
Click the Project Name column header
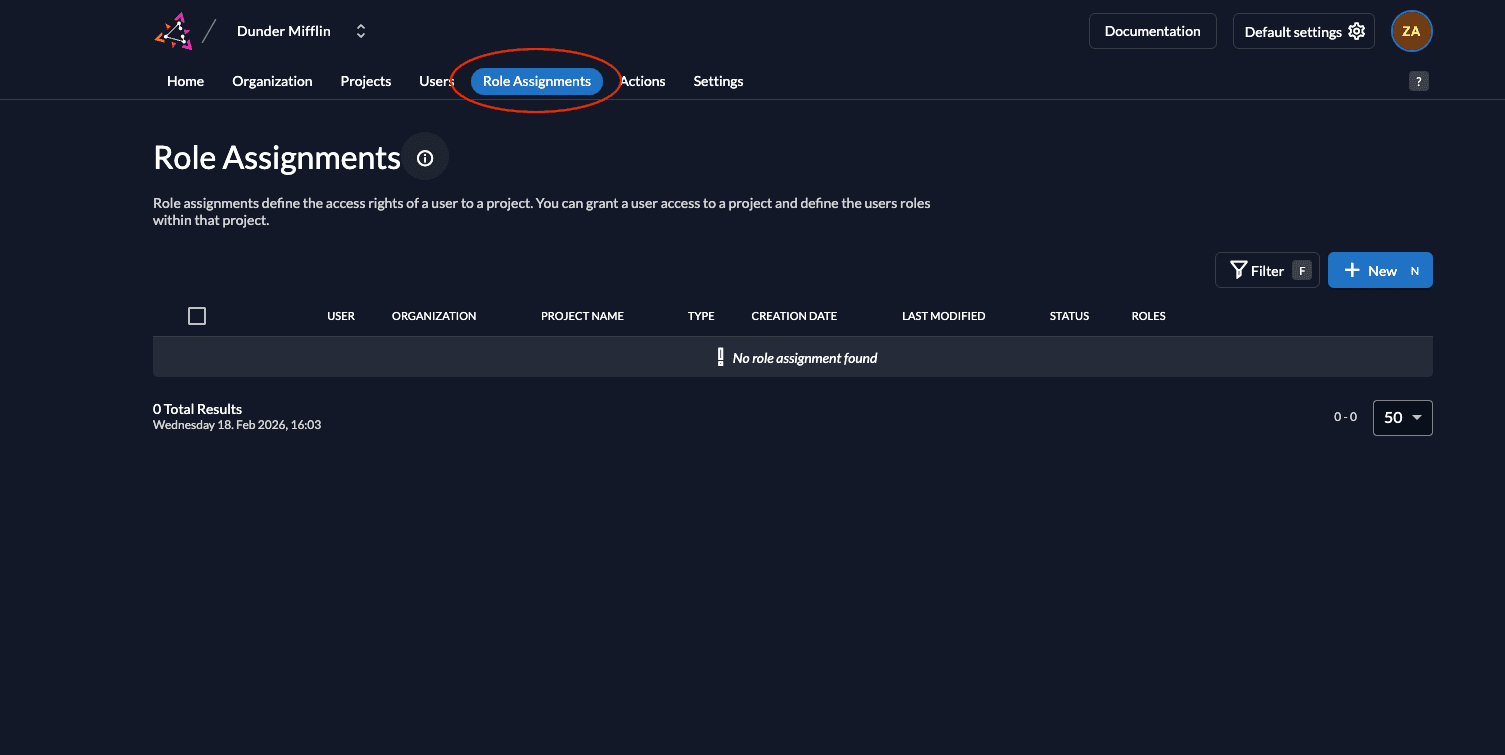tap(582, 316)
